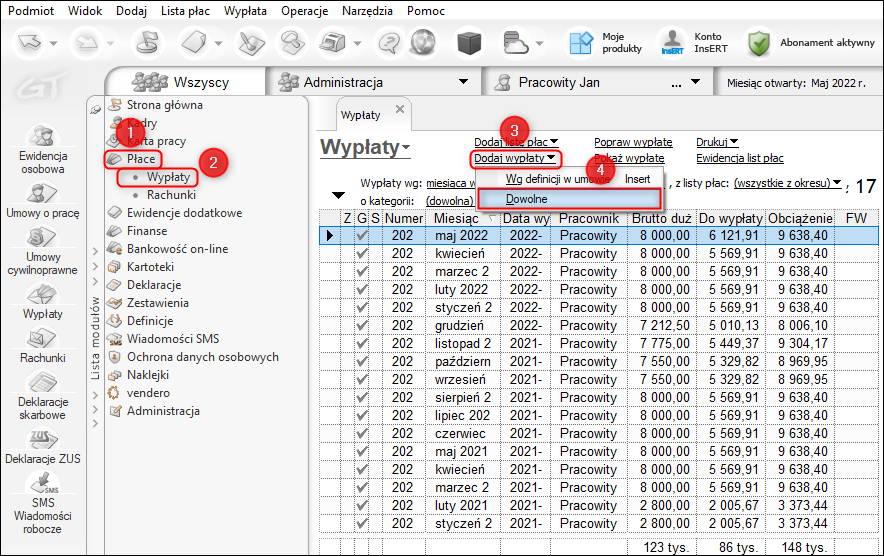The width and height of the screenshot is (884, 556).
Task: Toggle G checkmark in maj 2022 row
Action: coord(362,235)
